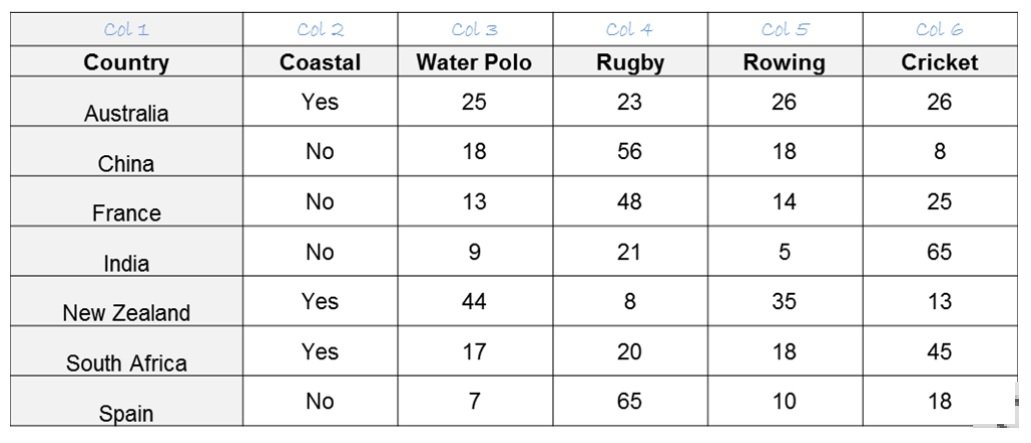Click the China country cell
This screenshot has width=1031, height=443.
[126, 163]
